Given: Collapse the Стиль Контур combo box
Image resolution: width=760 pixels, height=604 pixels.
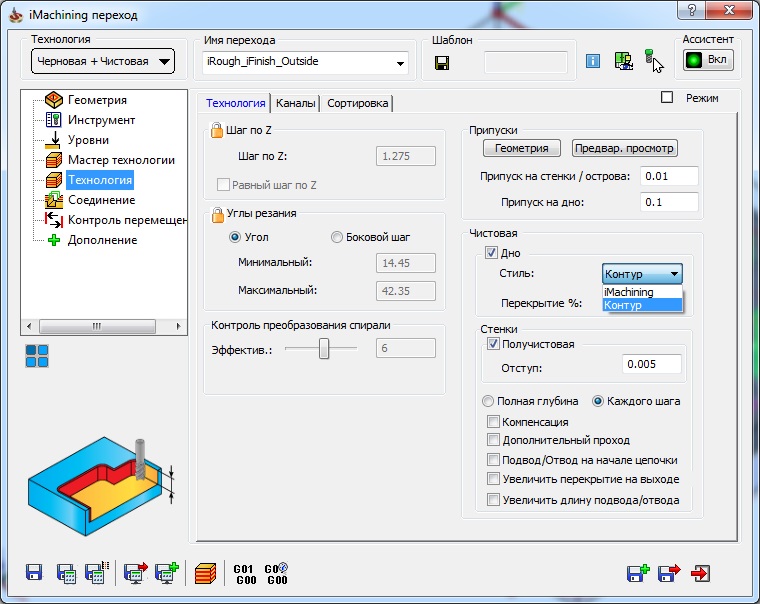Looking at the screenshot, I should pos(642,274).
